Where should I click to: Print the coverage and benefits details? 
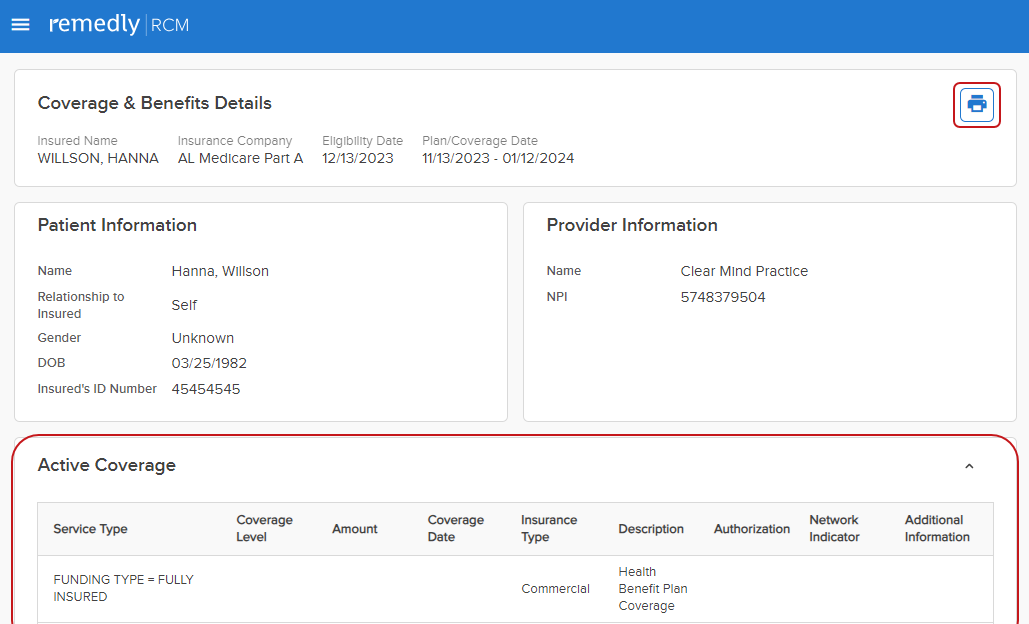pos(976,104)
